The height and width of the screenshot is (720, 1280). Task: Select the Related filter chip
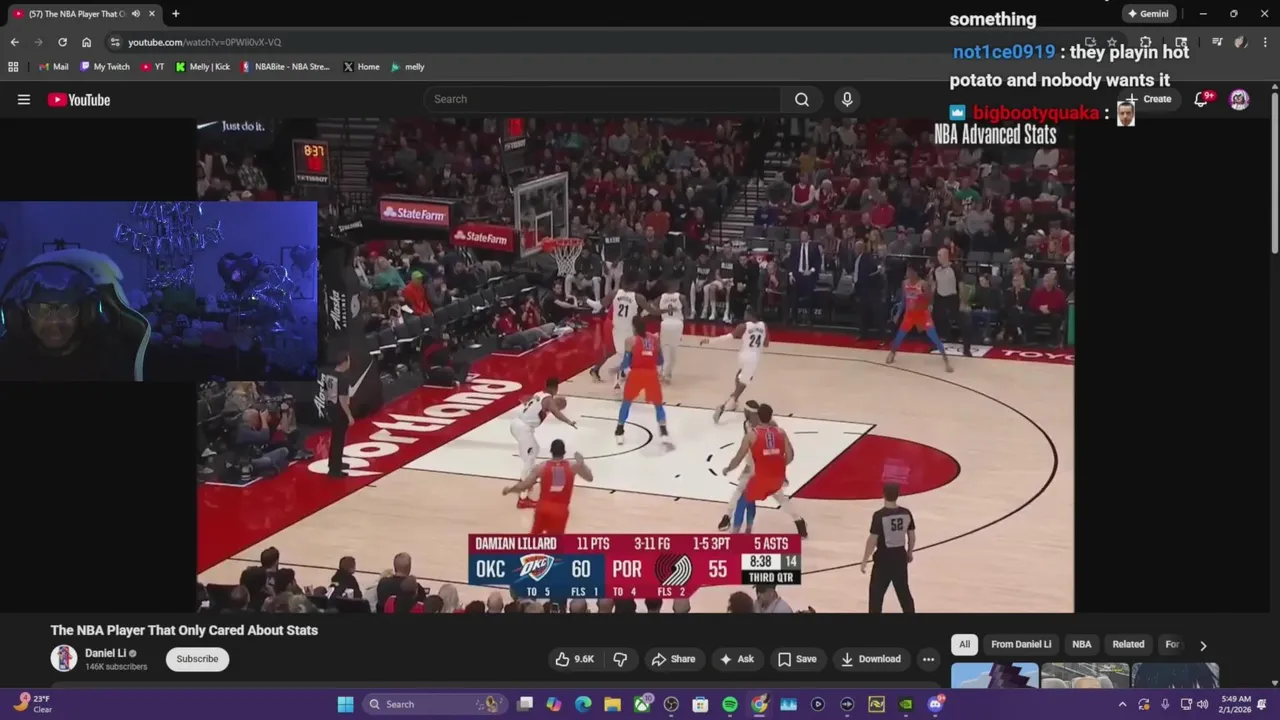(1128, 644)
